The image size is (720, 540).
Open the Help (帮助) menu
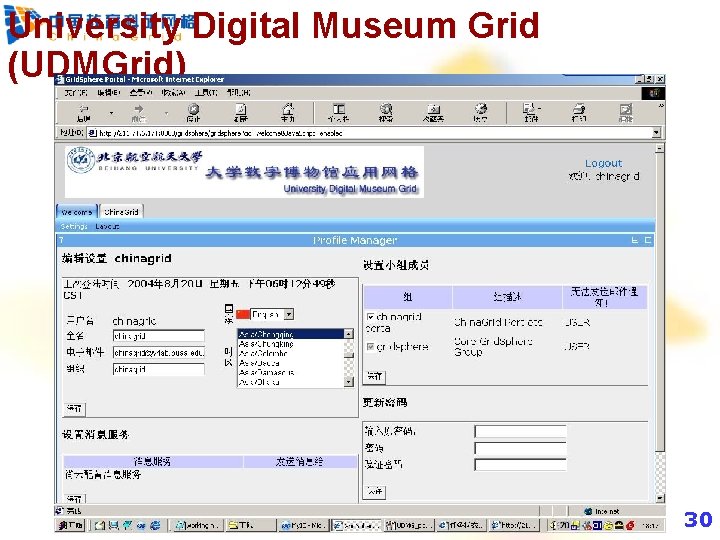[239, 93]
